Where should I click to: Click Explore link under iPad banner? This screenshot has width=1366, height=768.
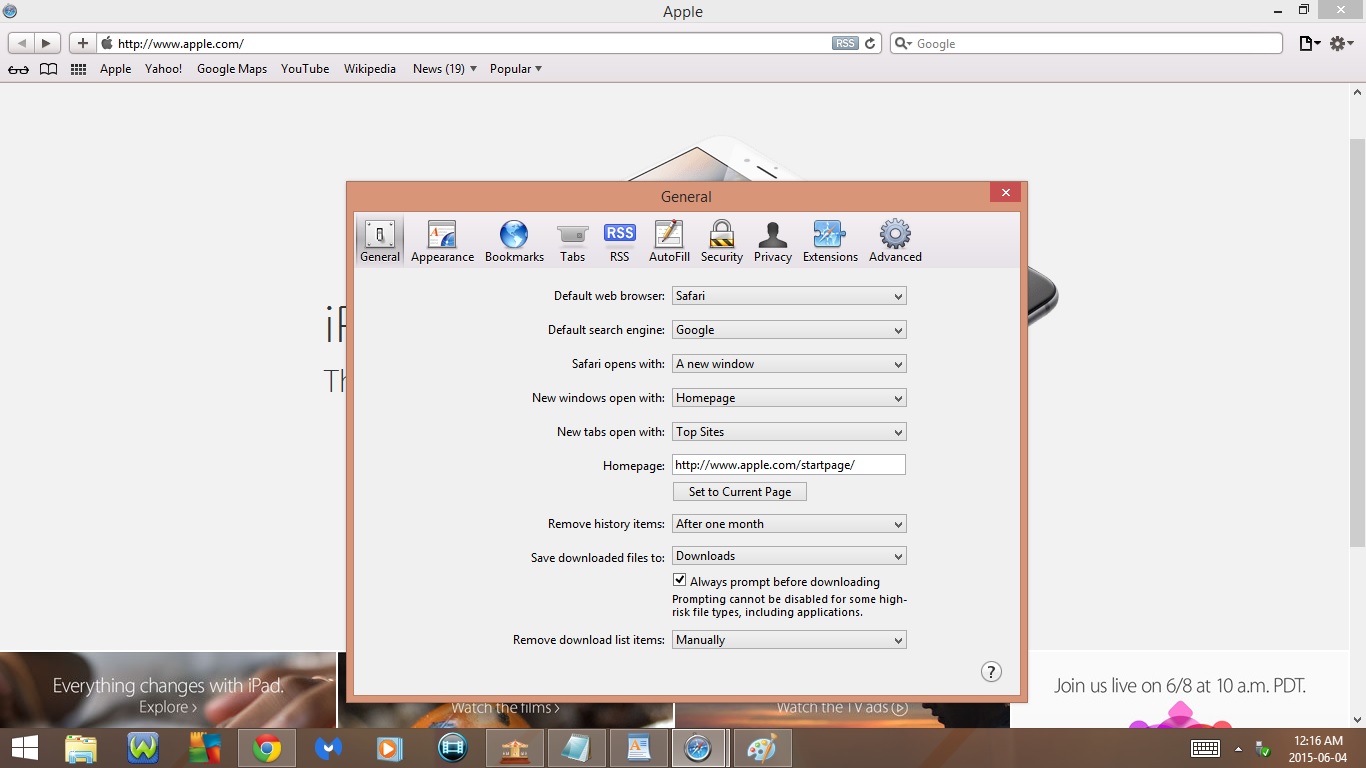[168, 707]
